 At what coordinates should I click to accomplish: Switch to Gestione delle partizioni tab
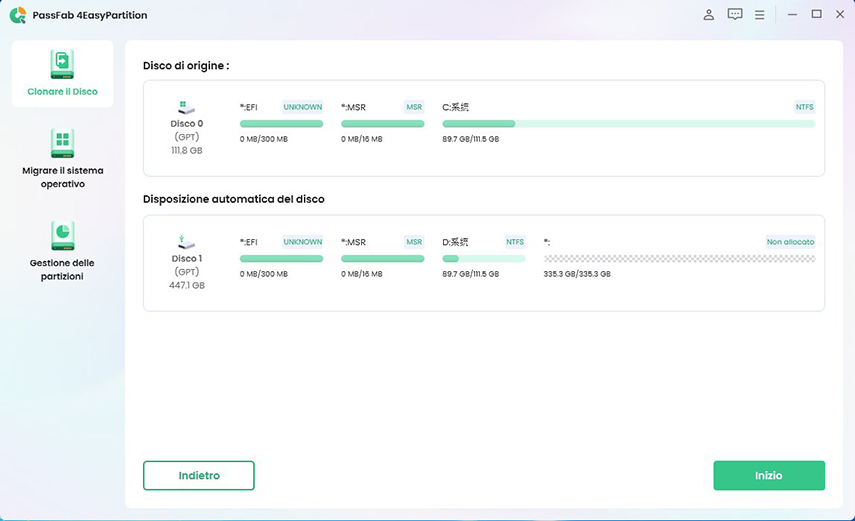[x=62, y=269]
